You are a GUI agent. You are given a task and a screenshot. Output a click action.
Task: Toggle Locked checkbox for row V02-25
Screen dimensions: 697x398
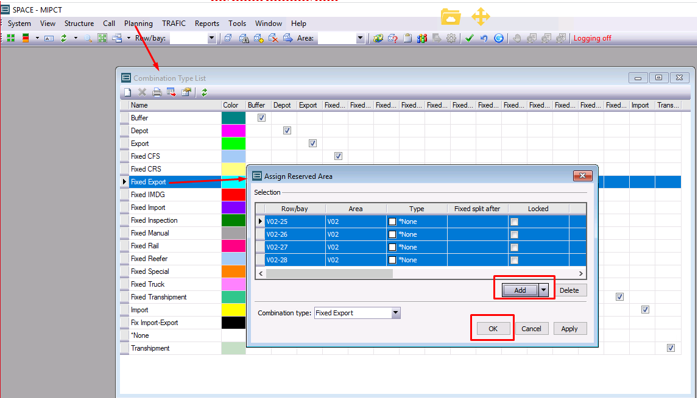pos(514,221)
